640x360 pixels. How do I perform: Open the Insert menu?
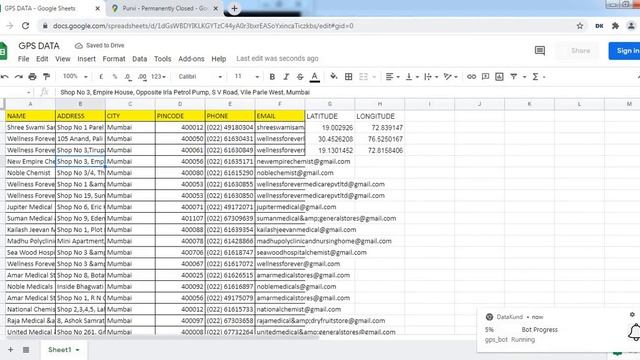pos(87,59)
